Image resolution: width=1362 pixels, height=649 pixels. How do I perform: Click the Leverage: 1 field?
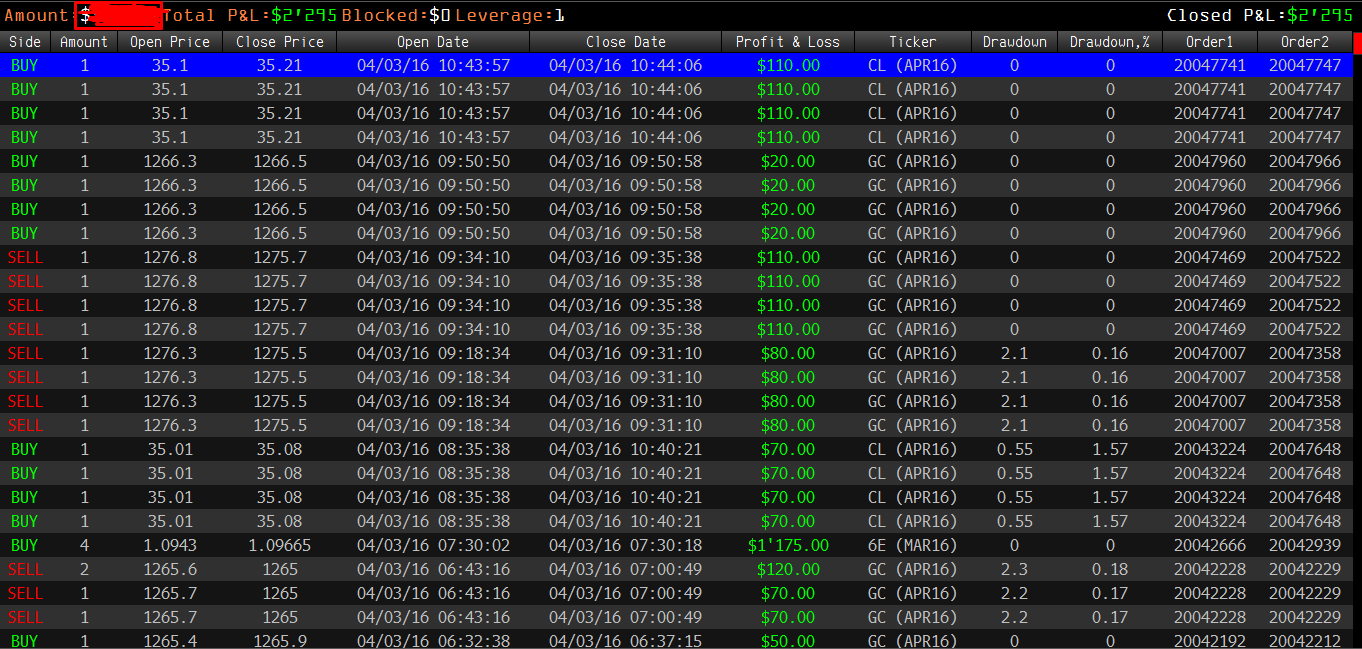(x=511, y=15)
